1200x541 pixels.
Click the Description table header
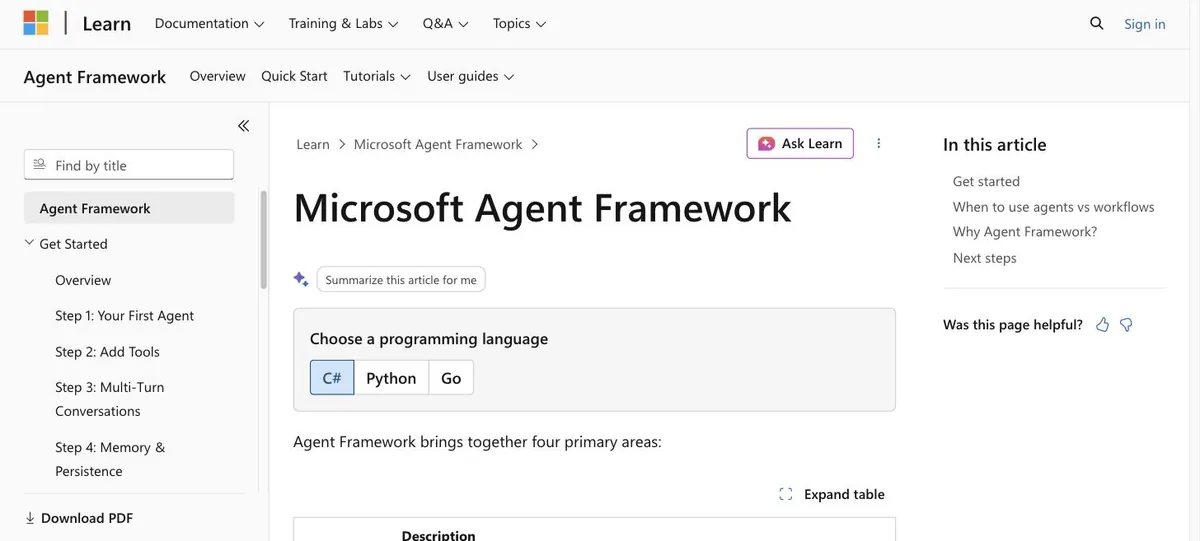[x=438, y=535]
